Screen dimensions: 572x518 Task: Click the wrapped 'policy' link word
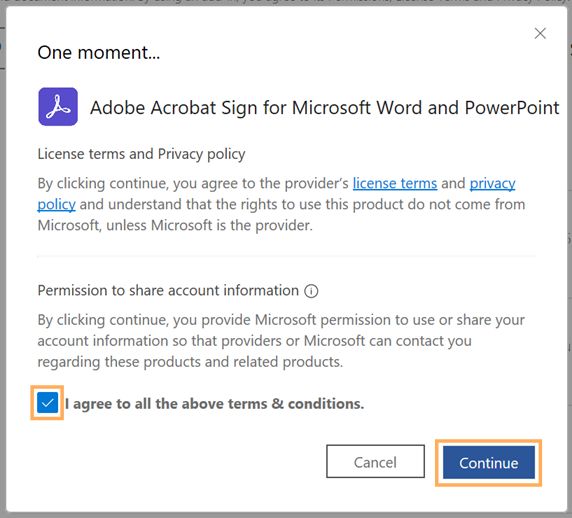tap(57, 205)
